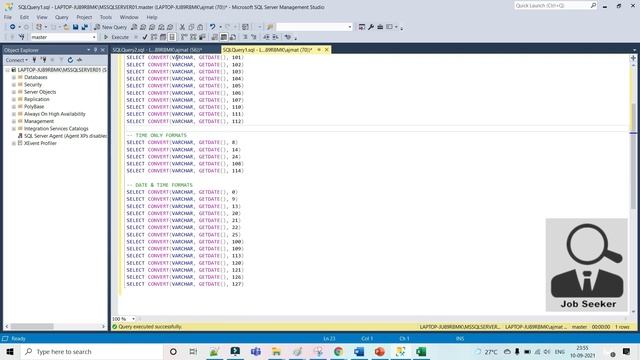
Task: Click the Copy icon in toolbar
Action: click(x=191, y=27)
